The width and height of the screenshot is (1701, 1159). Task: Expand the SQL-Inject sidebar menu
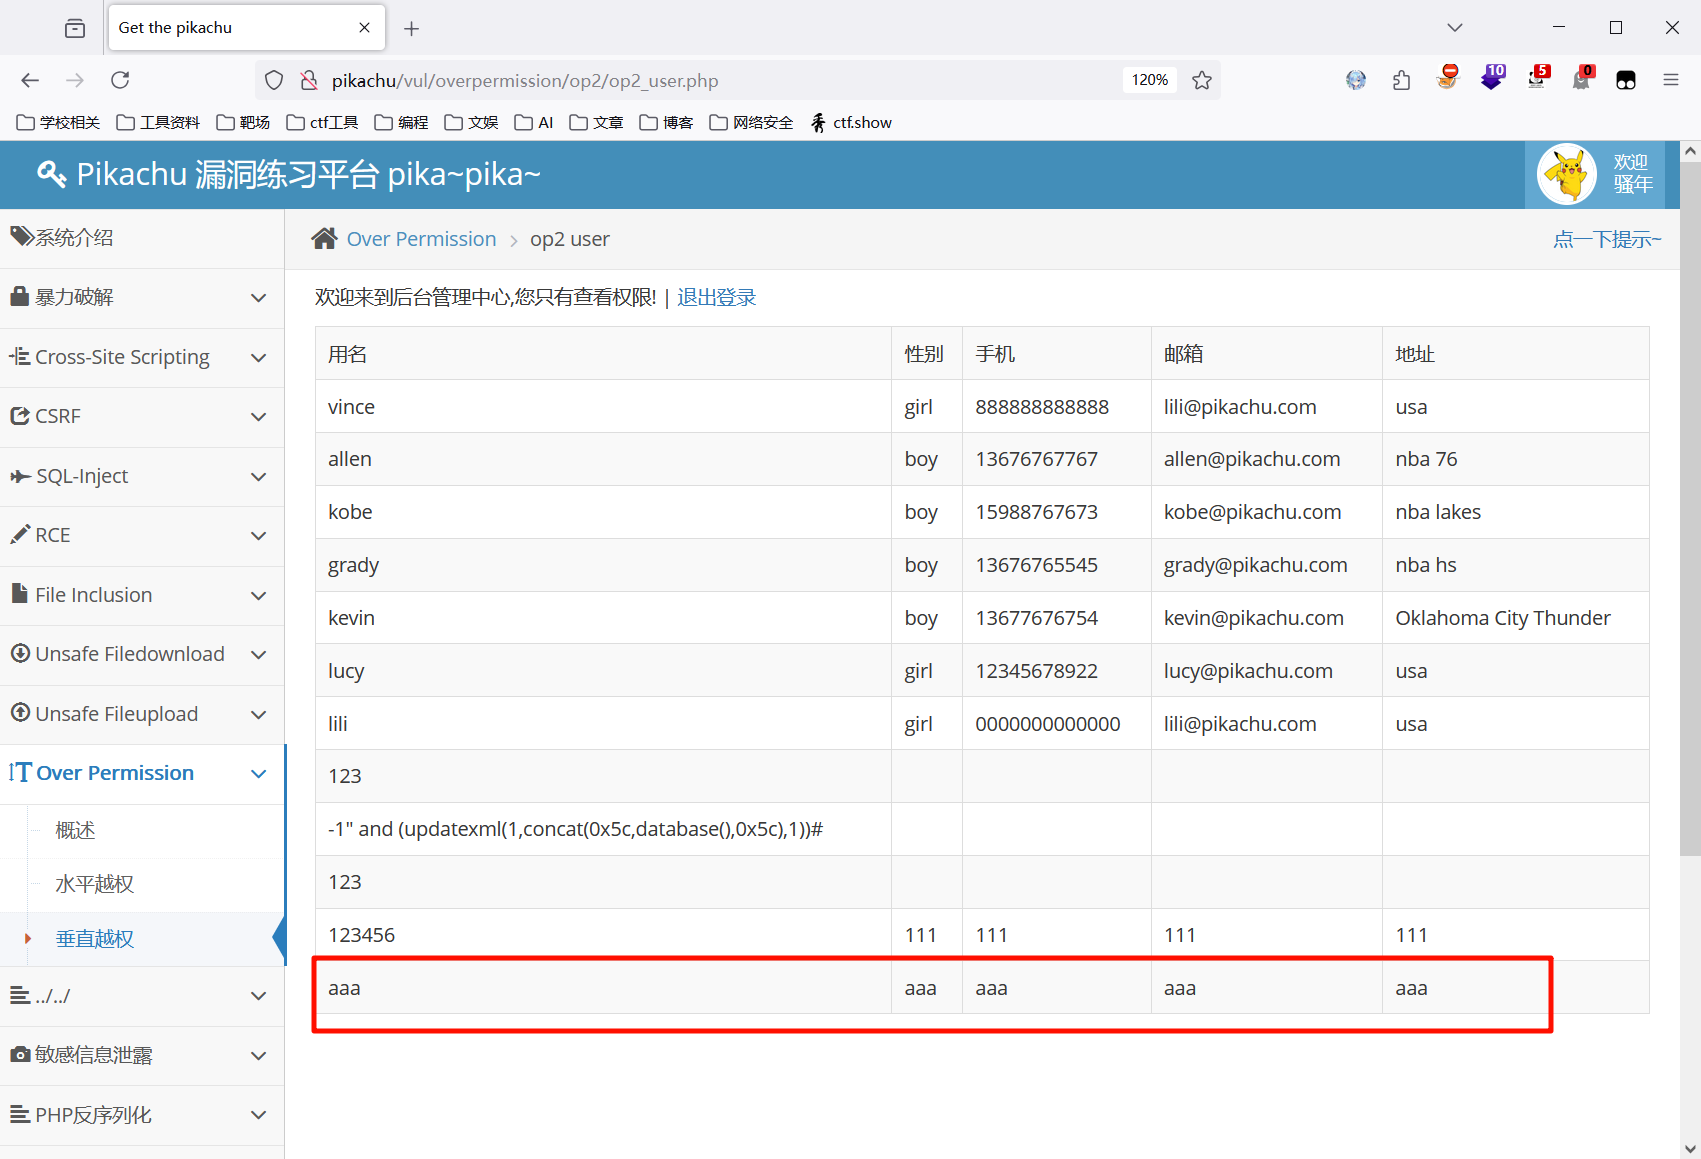click(142, 476)
